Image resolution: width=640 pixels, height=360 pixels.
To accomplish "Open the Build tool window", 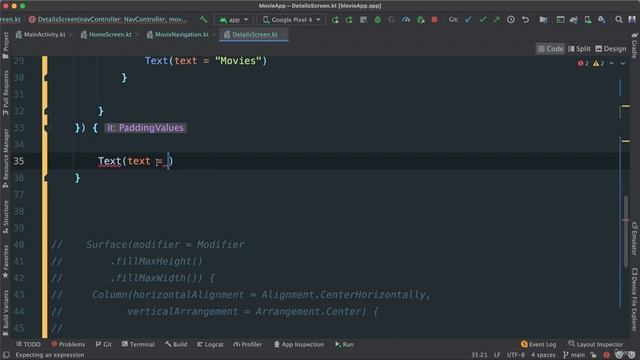I will coord(176,344).
